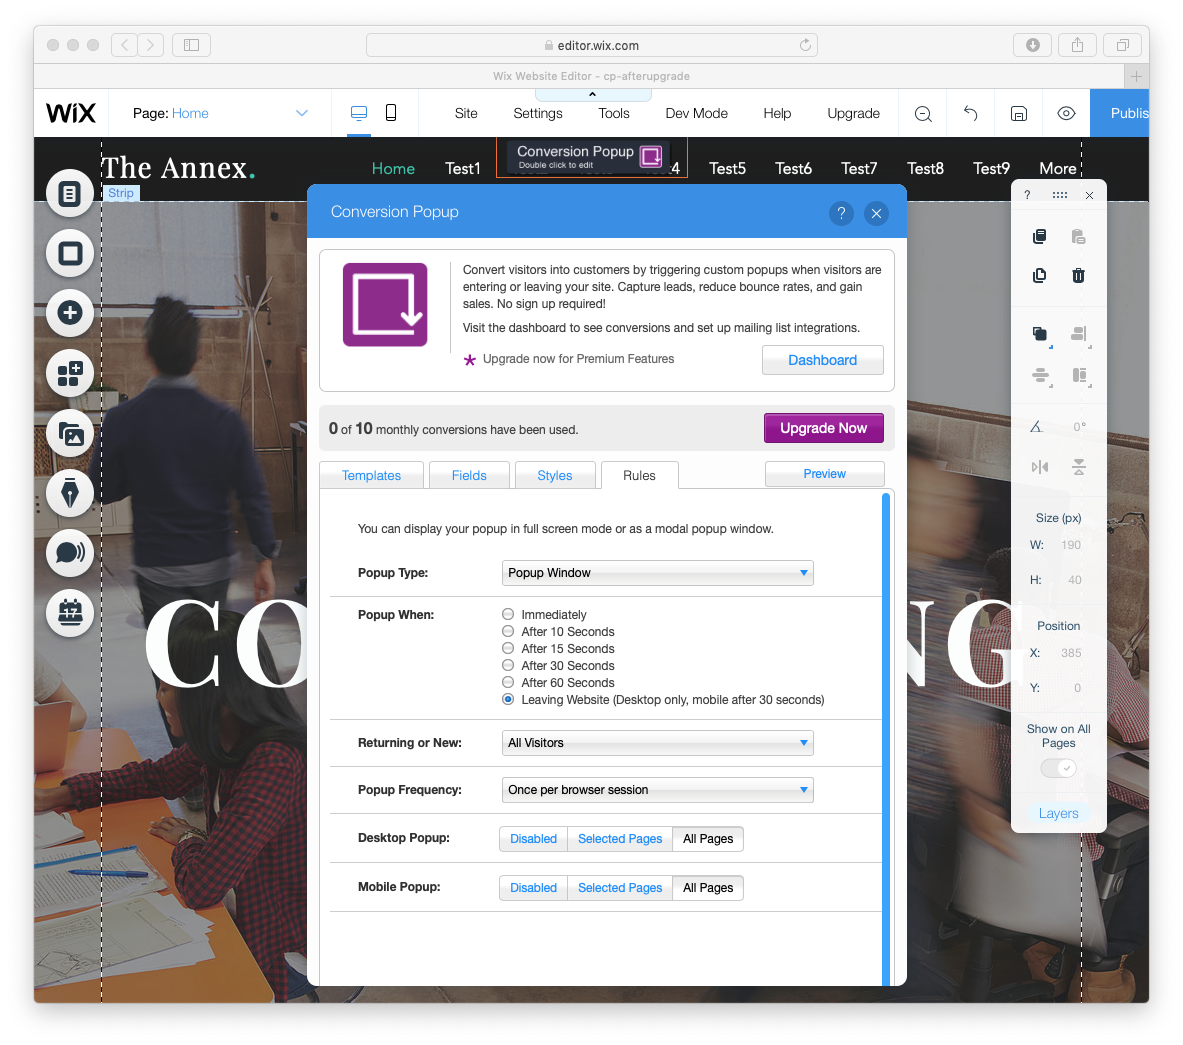This screenshot has height=1045, width=1183.
Task: Click the flip vertical icon in toolbar panel
Action: pos(1079,467)
